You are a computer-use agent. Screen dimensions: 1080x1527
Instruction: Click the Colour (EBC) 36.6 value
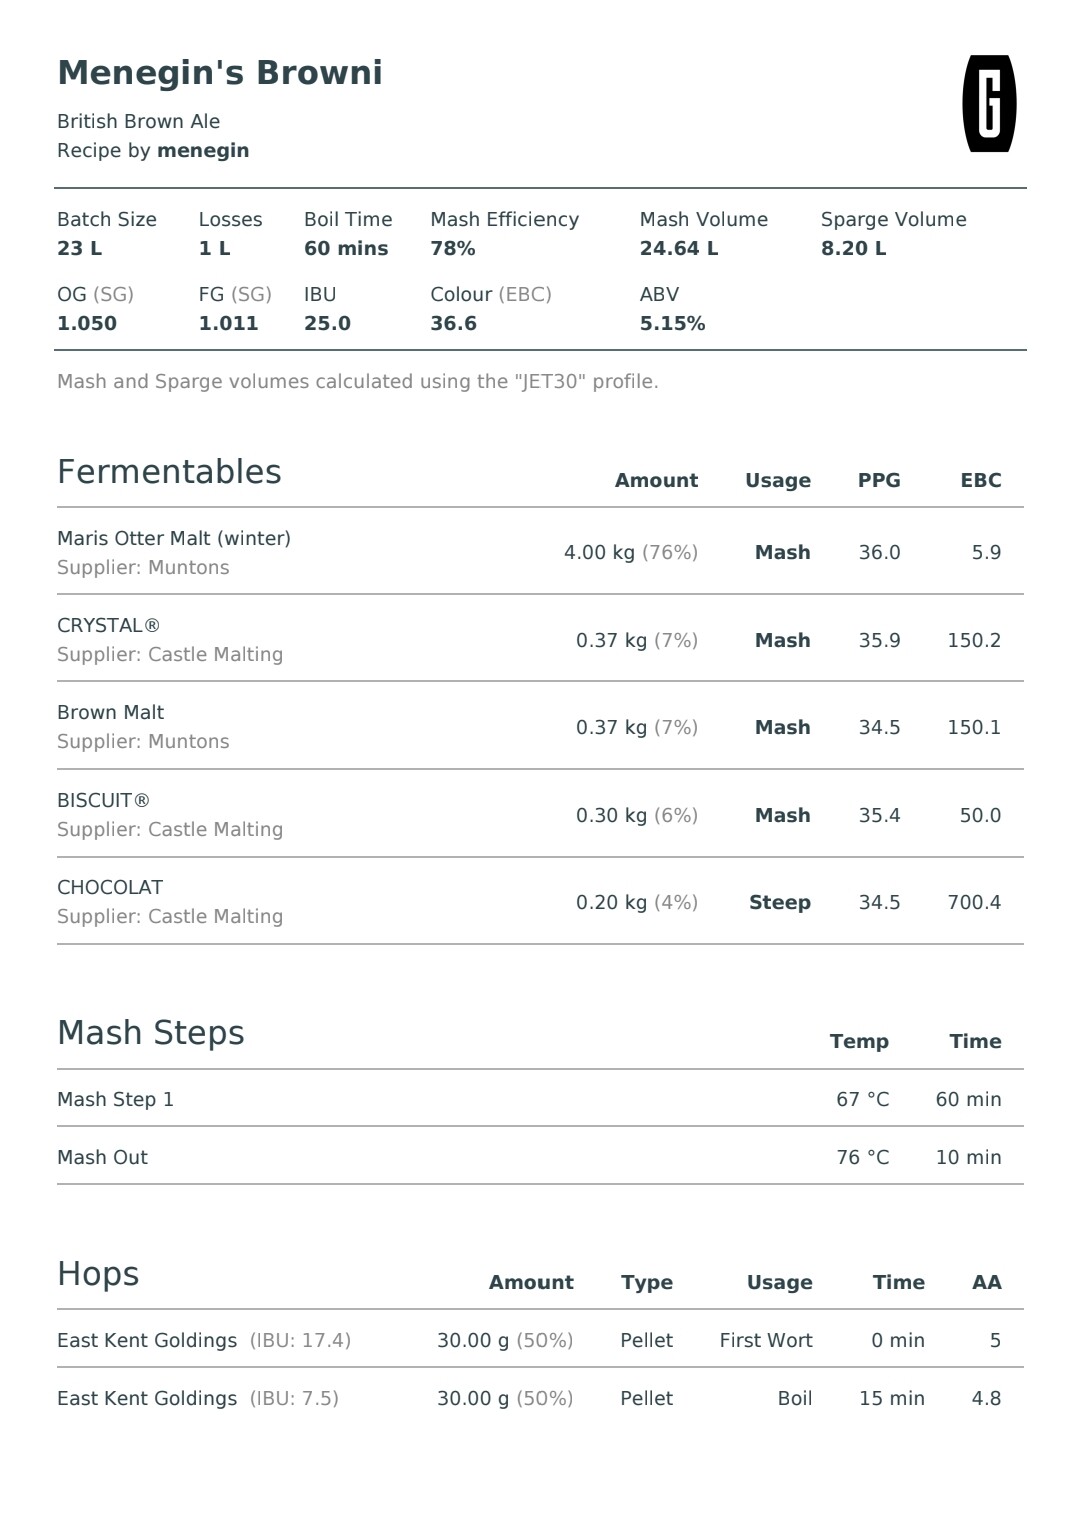pyautogui.click(x=454, y=323)
